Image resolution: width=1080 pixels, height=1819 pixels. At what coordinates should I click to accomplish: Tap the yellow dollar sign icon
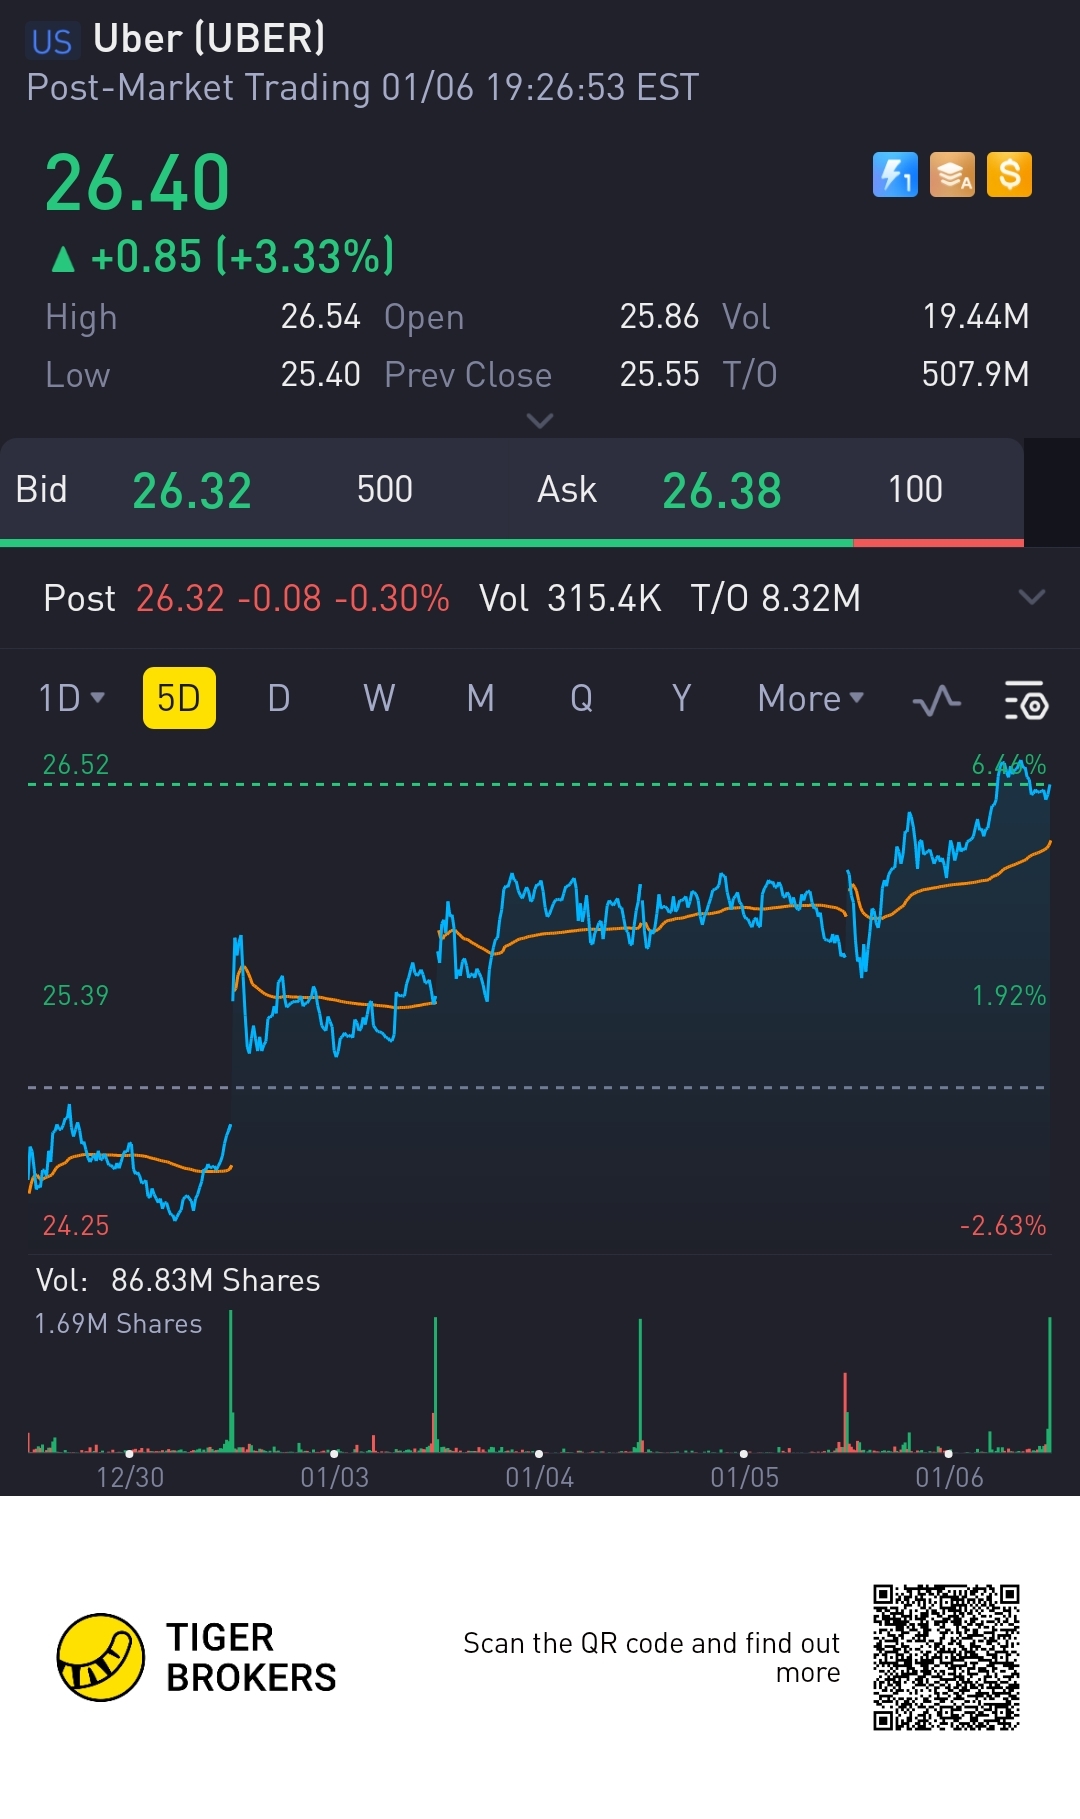(x=1009, y=175)
